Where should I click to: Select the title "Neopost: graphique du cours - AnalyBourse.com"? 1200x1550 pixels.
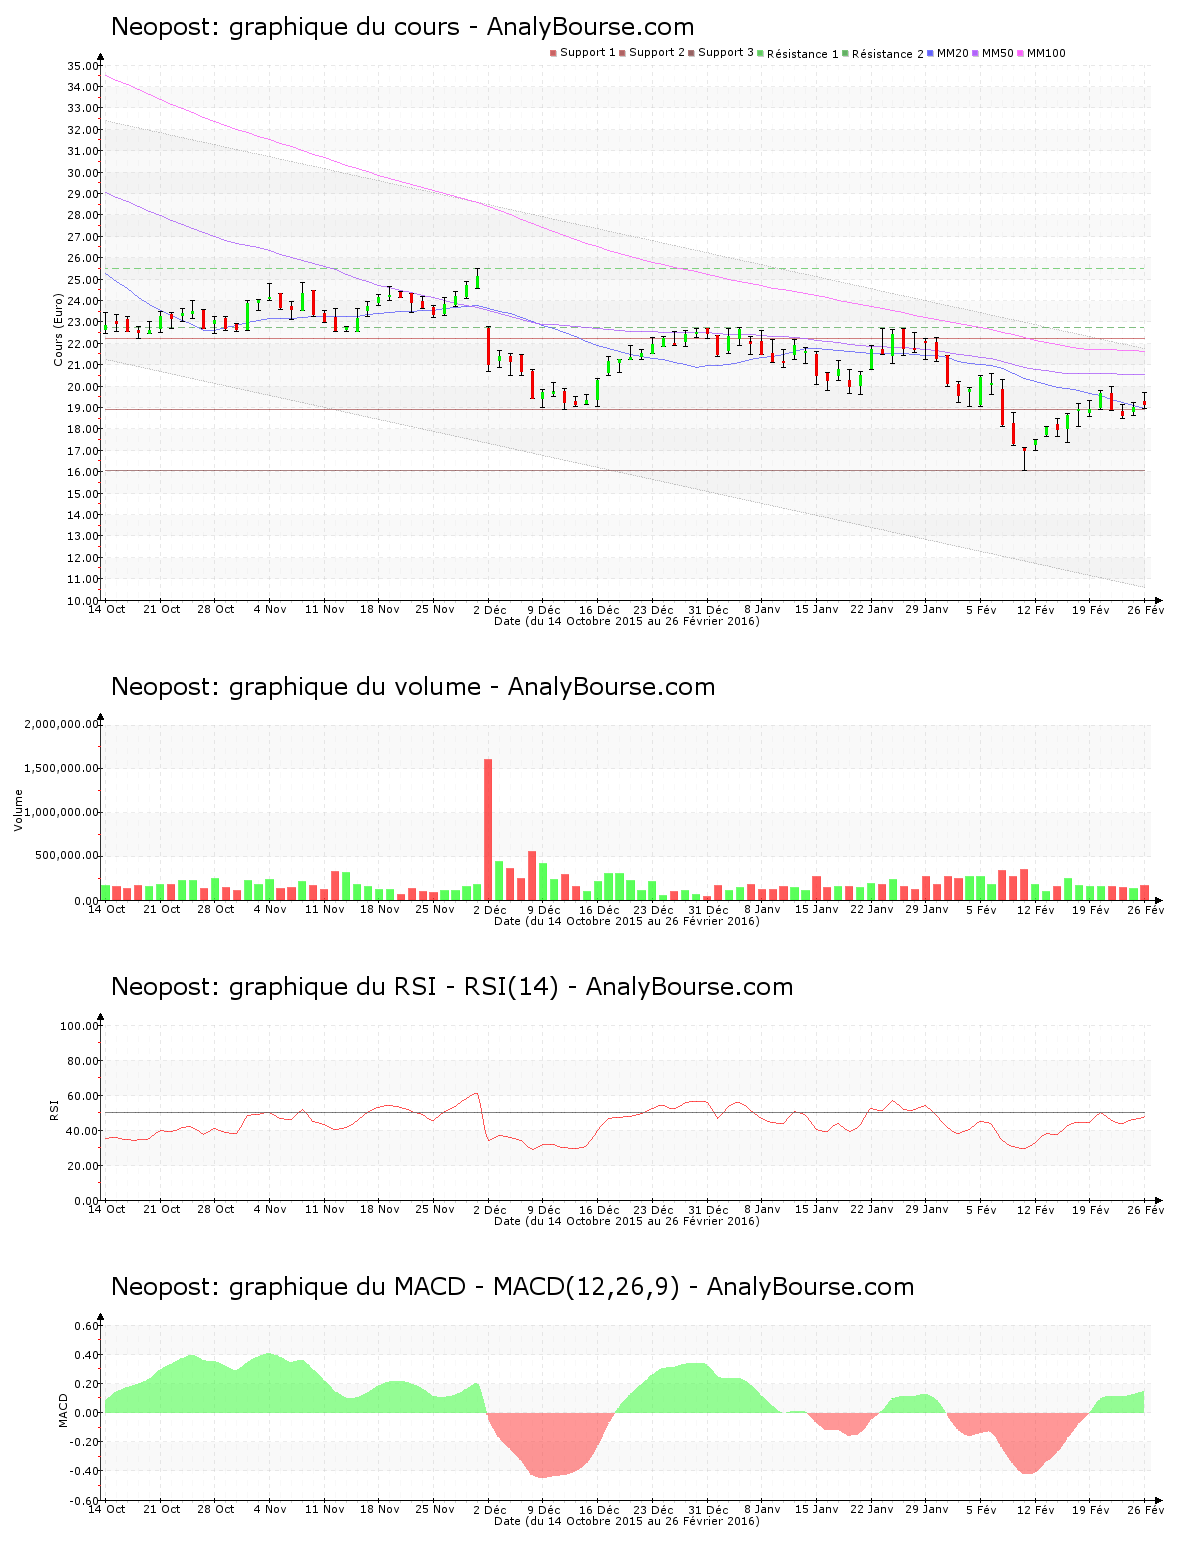coord(402,27)
